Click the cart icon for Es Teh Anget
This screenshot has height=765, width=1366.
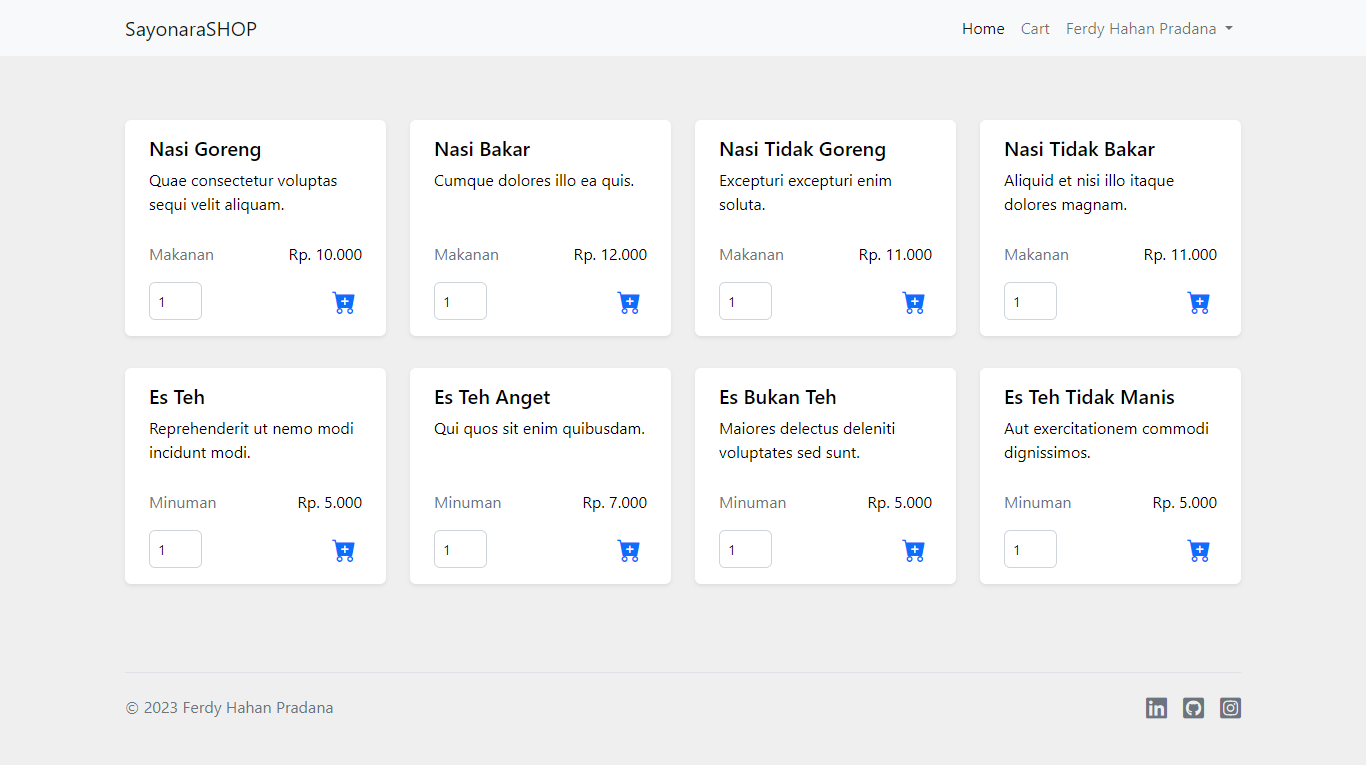click(629, 550)
